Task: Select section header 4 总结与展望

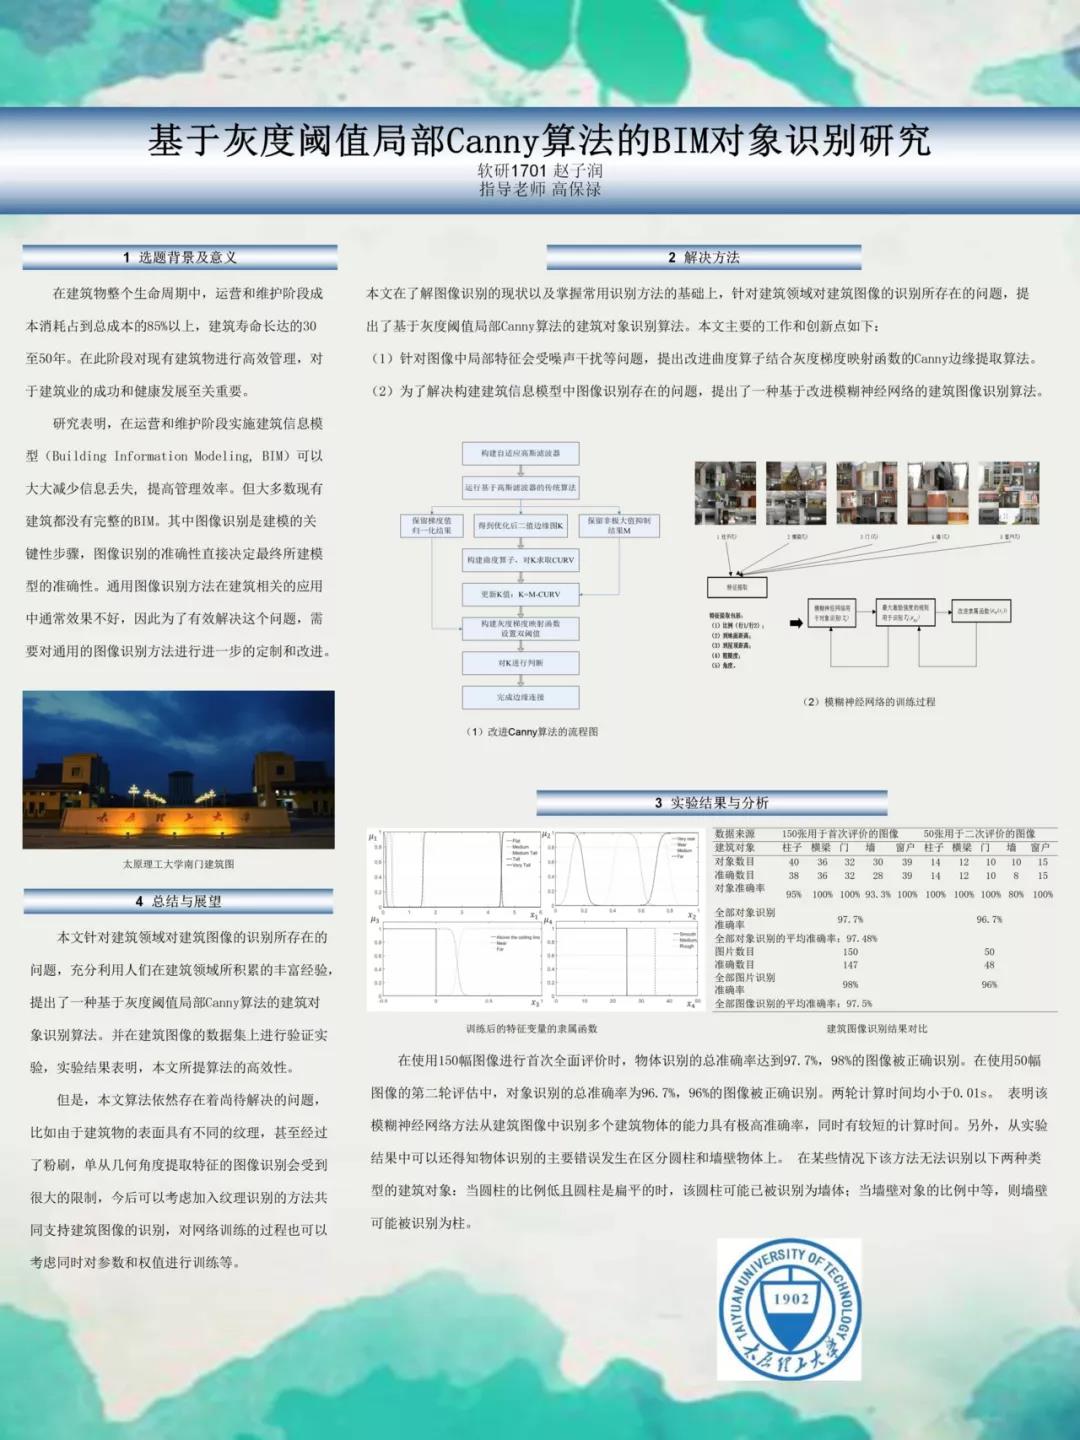Action: tap(178, 901)
